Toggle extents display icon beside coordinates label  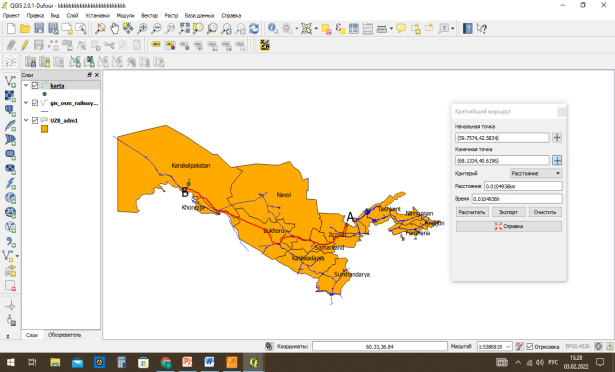pos(269,346)
